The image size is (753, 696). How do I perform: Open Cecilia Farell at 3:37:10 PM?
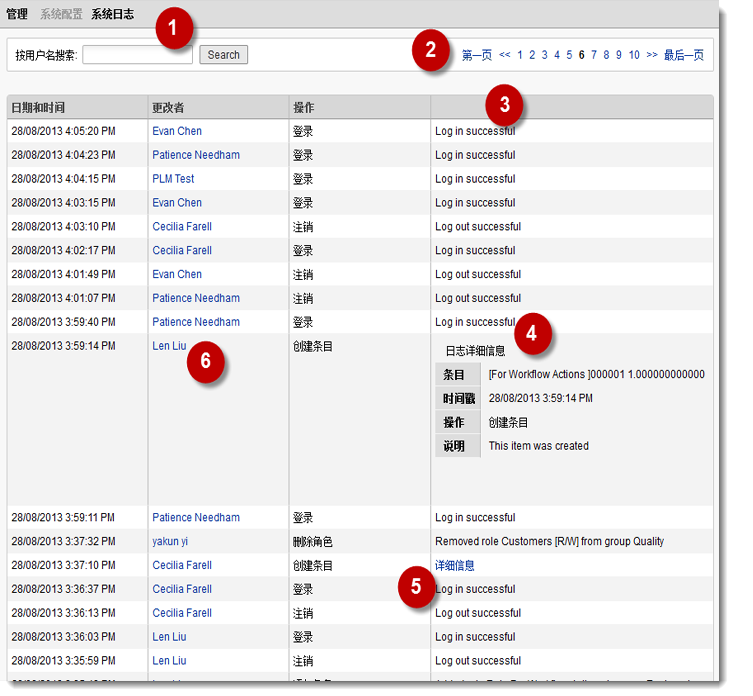click(x=182, y=565)
